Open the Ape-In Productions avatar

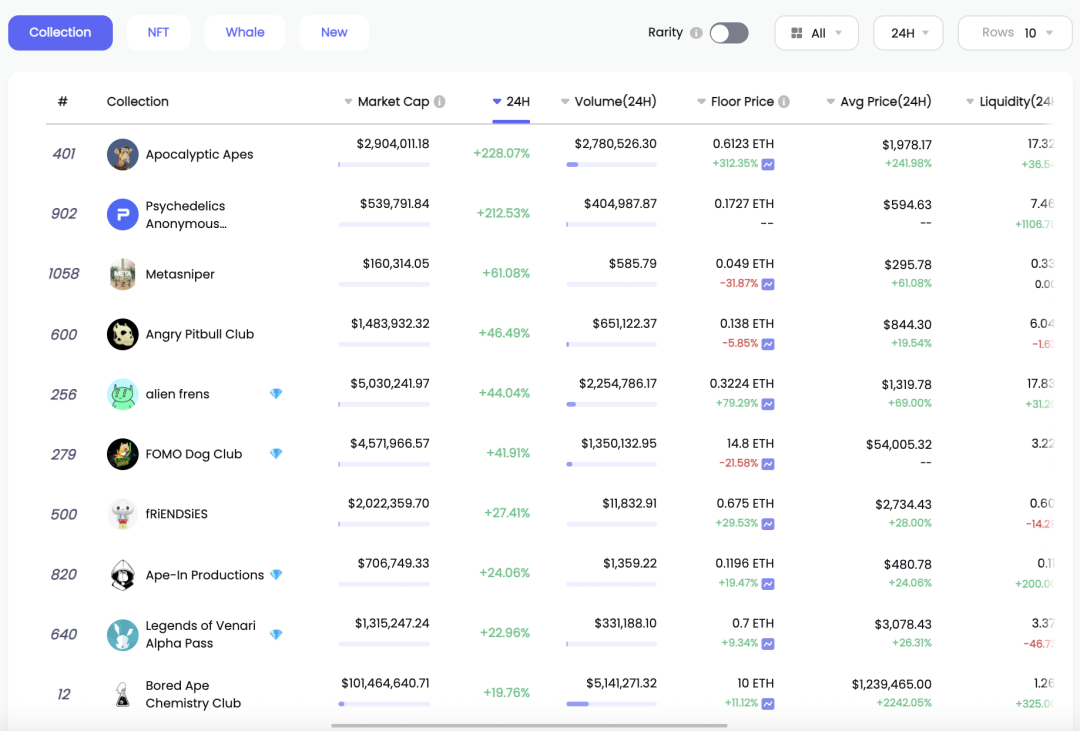pyautogui.click(x=123, y=575)
